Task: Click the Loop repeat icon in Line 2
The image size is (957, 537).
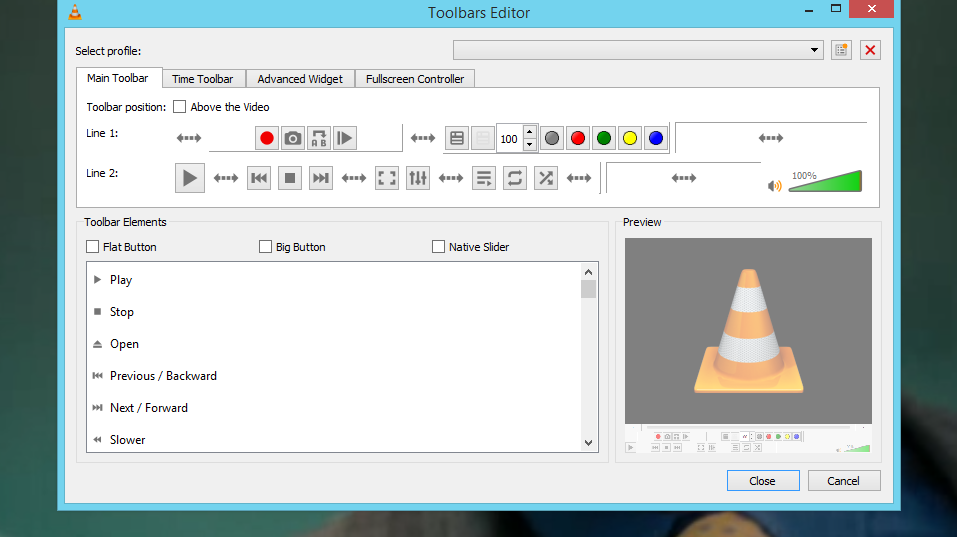Action: pyautogui.click(x=515, y=178)
